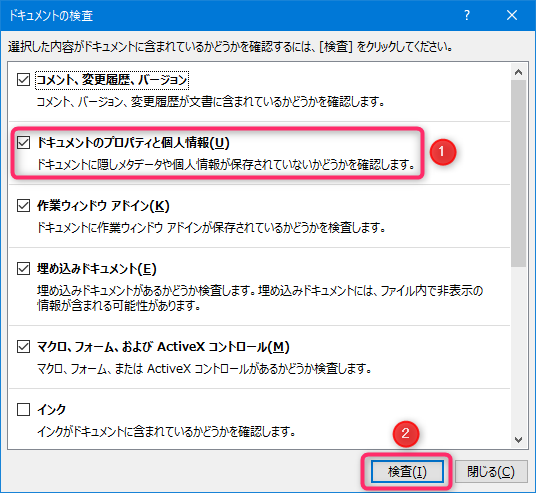Click description 埋め込みドキュメントがあるかどうか検査します
This screenshot has width=536, height=493.
click(x=260, y=298)
